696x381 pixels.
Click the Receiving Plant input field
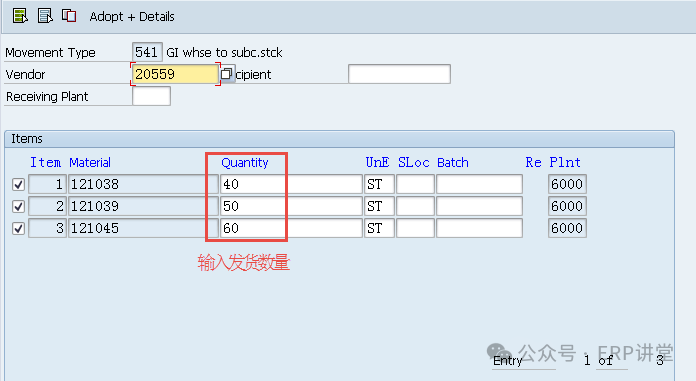pyautogui.click(x=151, y=96)
